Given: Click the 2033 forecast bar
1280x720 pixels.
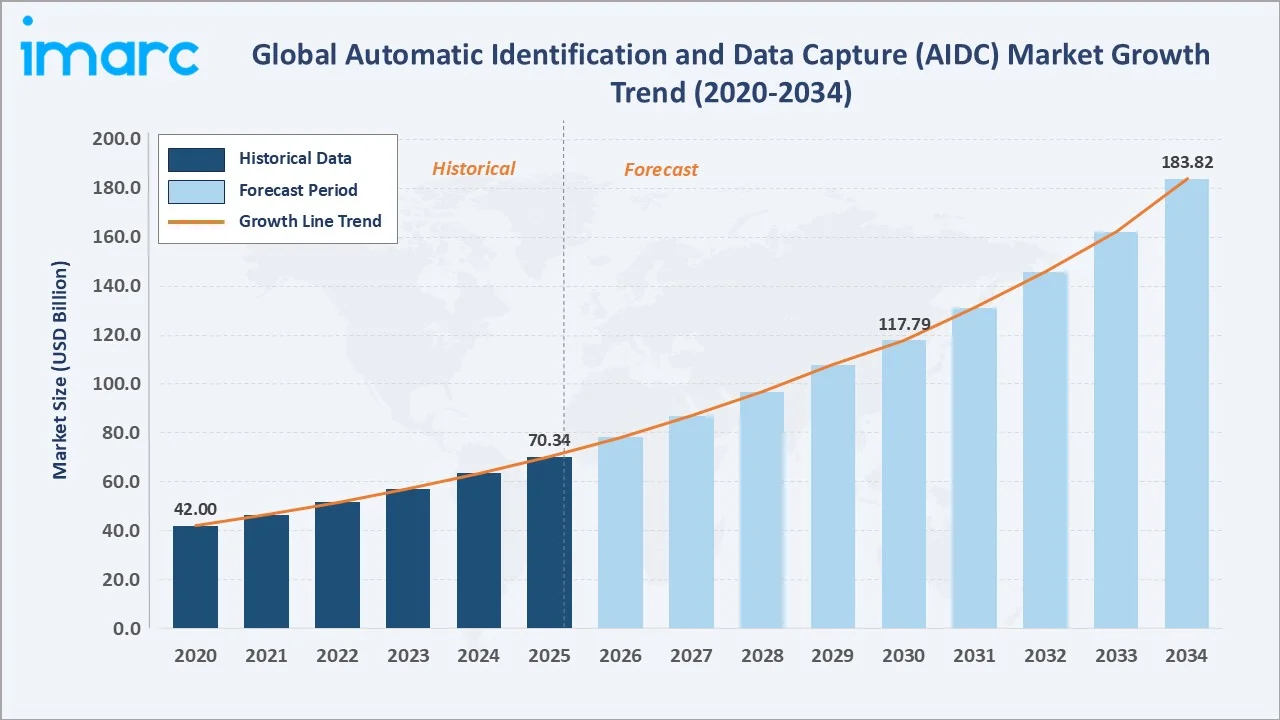Looking at the screenshot, I should point(1116,430).
